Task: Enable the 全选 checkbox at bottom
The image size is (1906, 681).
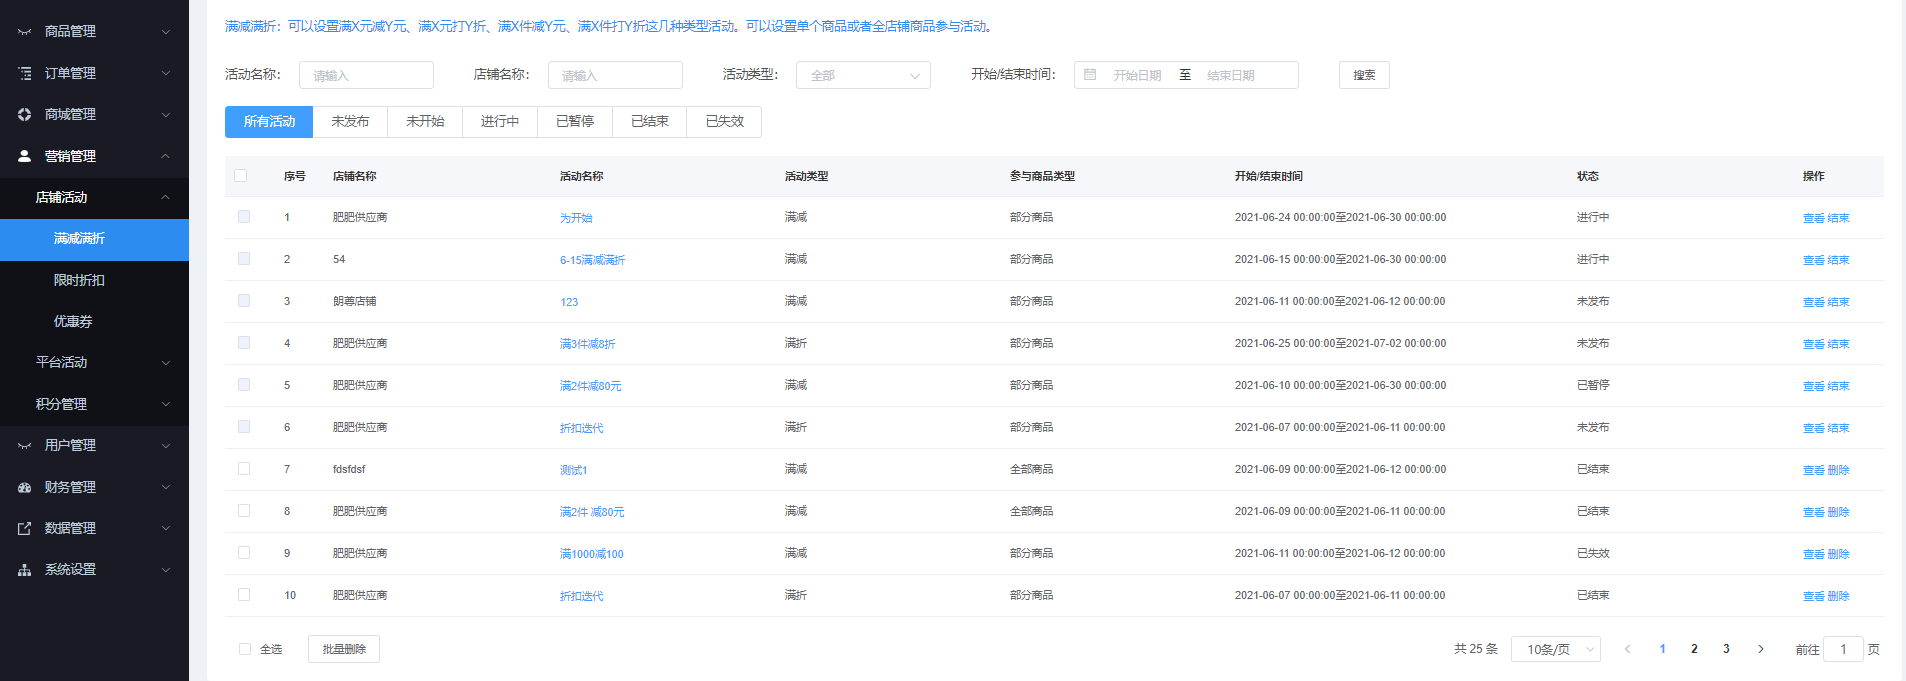Action: coord(245,649)
